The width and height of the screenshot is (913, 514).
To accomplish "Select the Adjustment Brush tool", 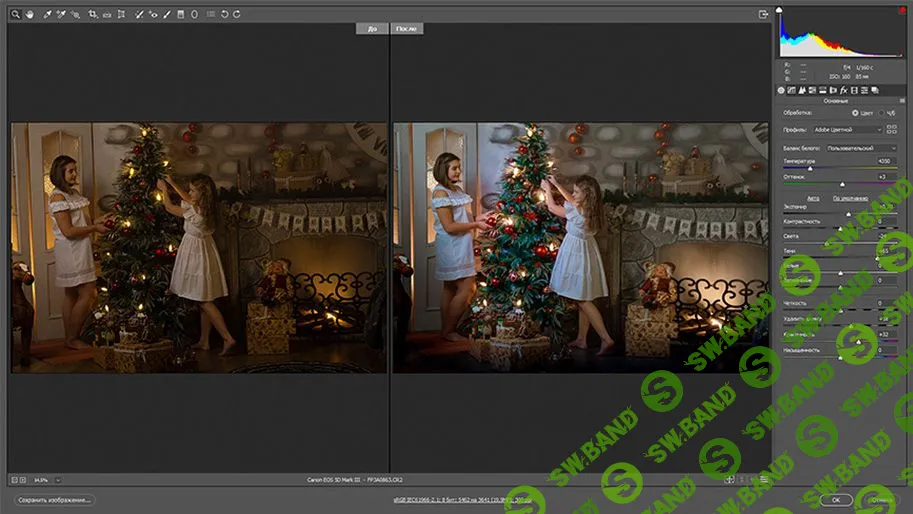I will click(167, 14).
